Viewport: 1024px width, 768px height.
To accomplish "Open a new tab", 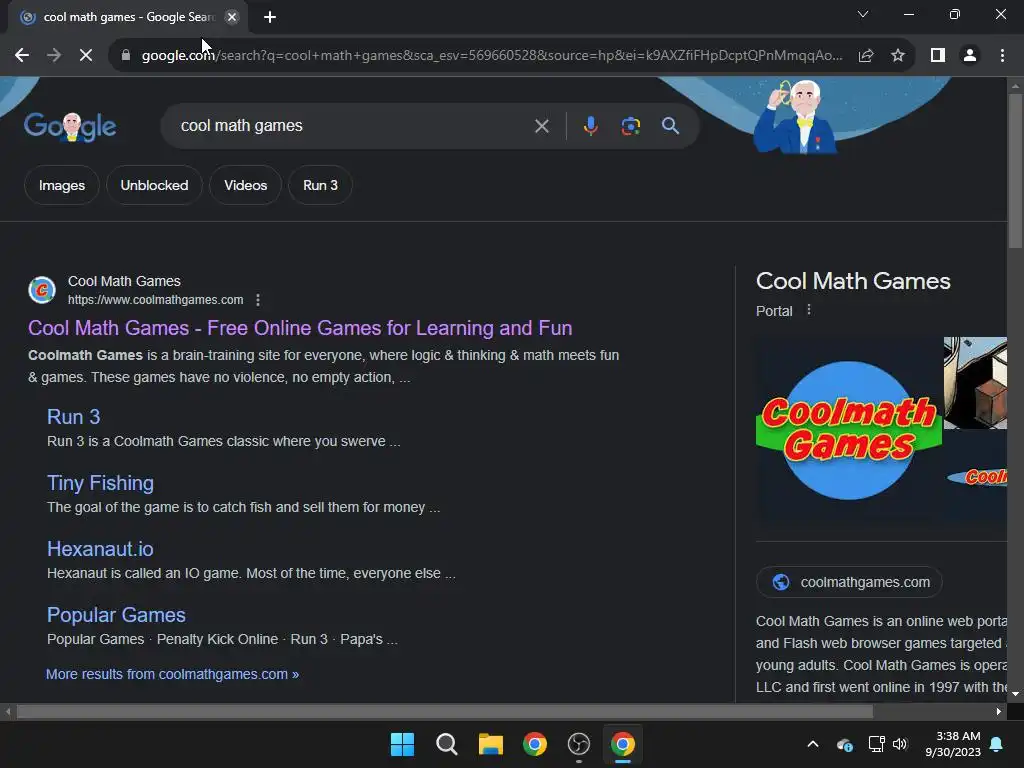I will pyautogui.click(x=270, y=17).
